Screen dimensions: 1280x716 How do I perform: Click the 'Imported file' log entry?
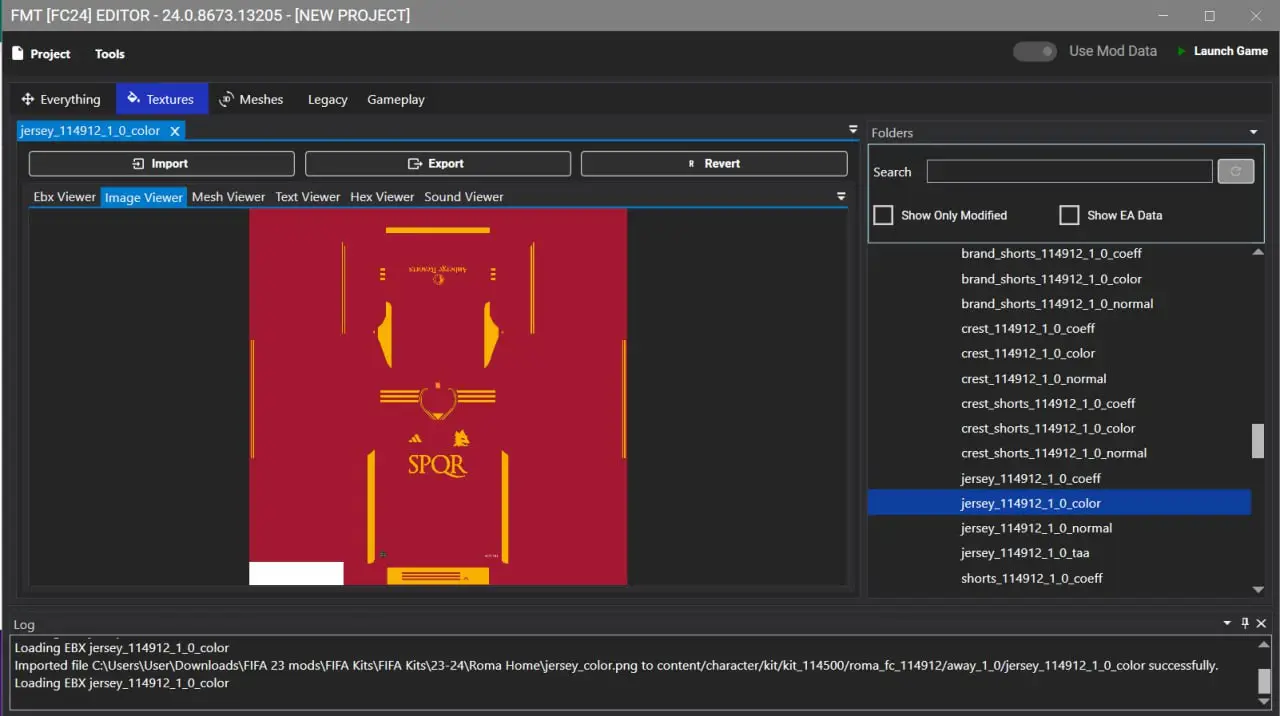click(x=616, y=665)
